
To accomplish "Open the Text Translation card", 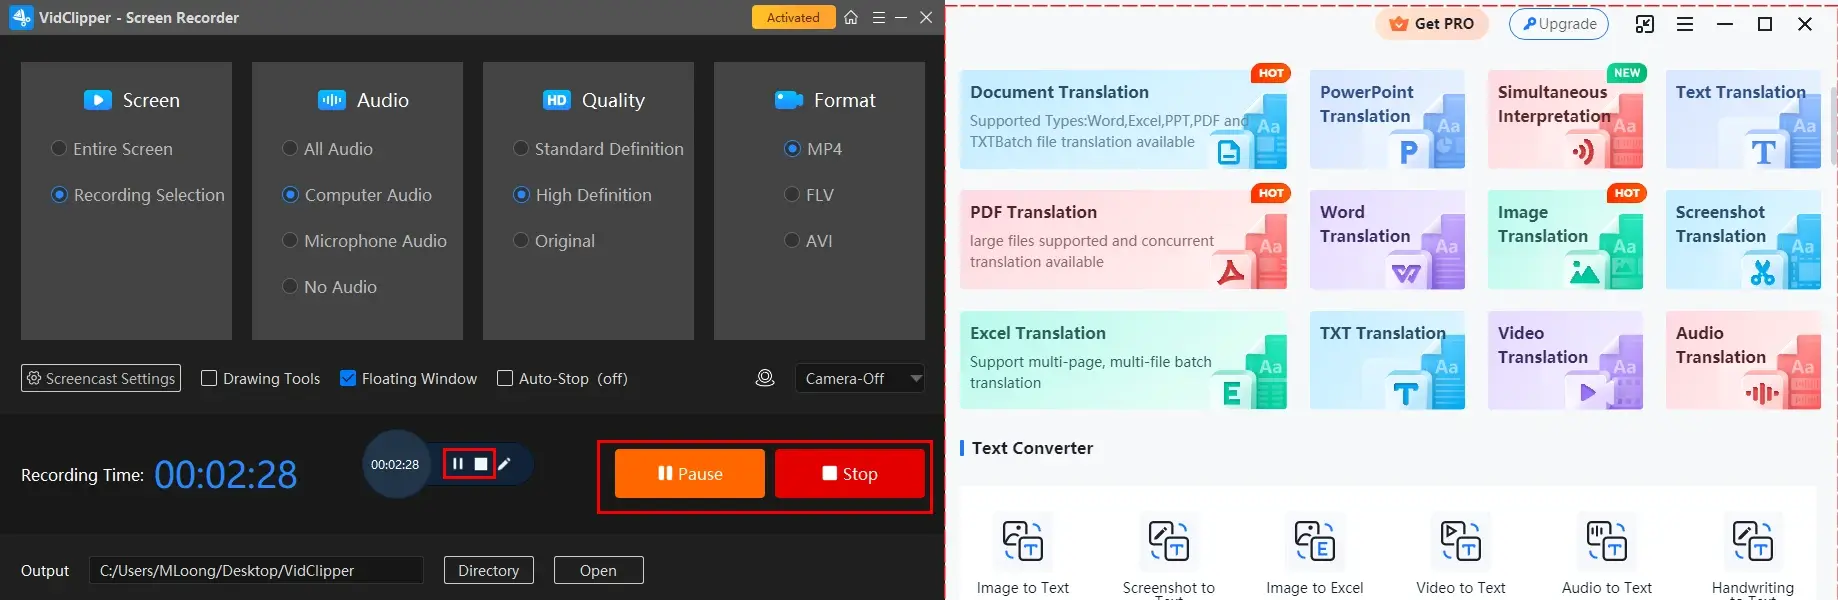I will [1743, 119].
